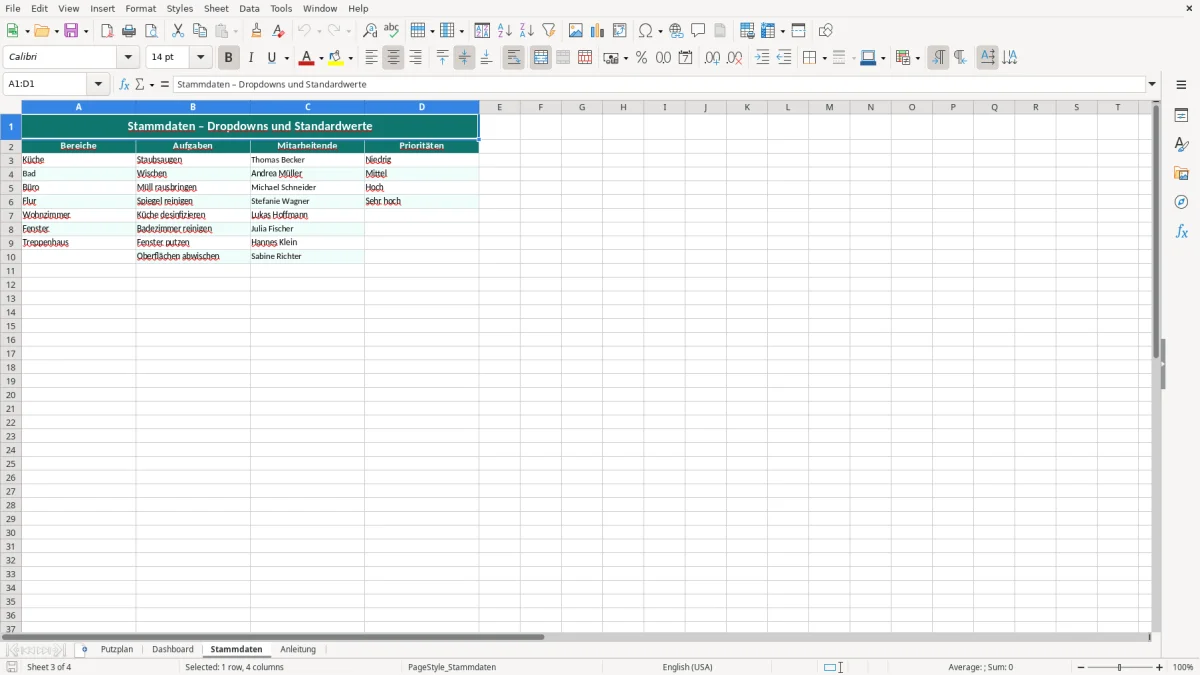Insert chart icon
Image resolution: width=1200 pixels, height=675 pixels.
(x=598, y=31)
